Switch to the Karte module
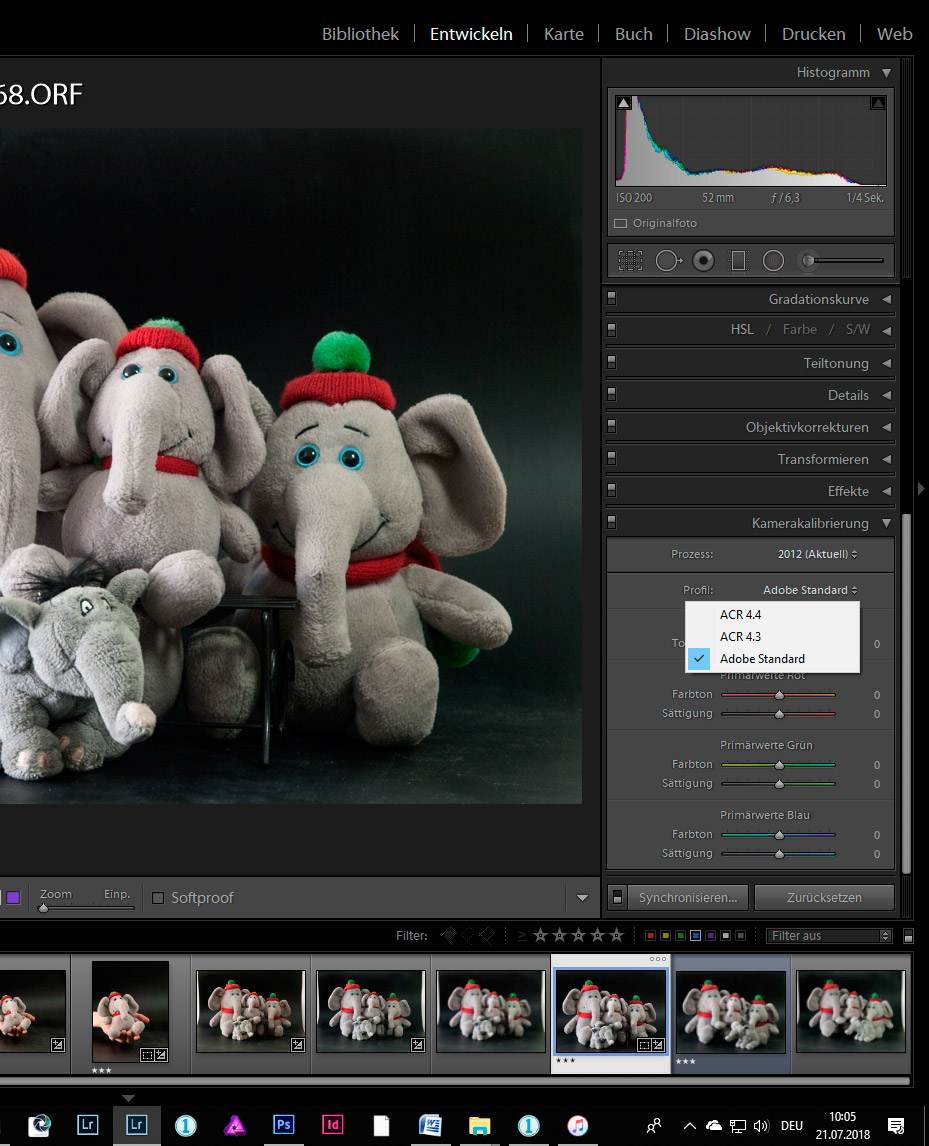The image size is (929, 1146). coord(564,34)
